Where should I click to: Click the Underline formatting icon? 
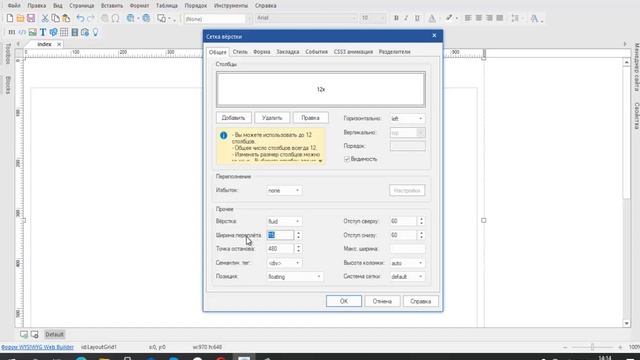click(417, 18)
